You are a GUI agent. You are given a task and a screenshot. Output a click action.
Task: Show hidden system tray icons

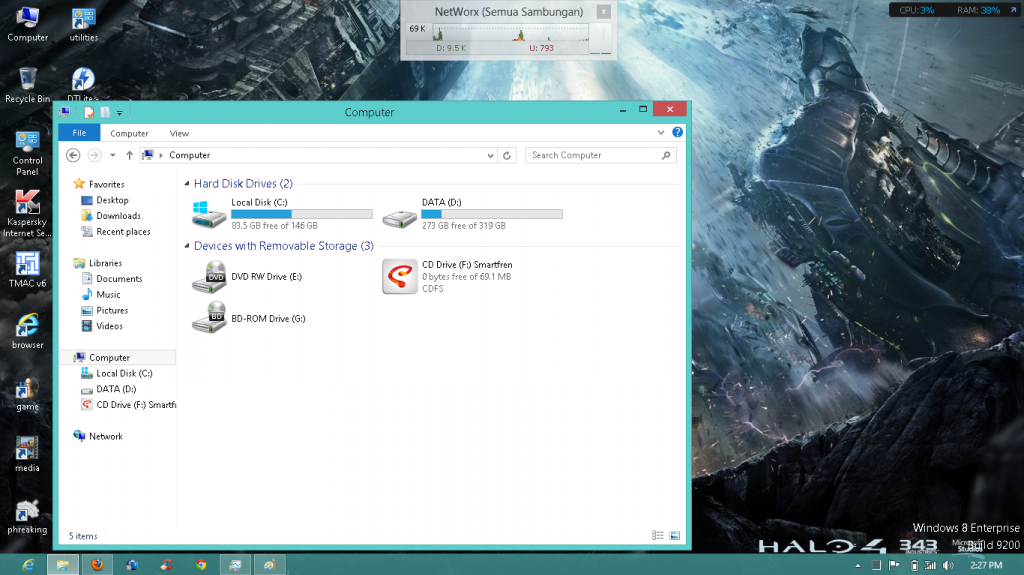click(858, 565)
